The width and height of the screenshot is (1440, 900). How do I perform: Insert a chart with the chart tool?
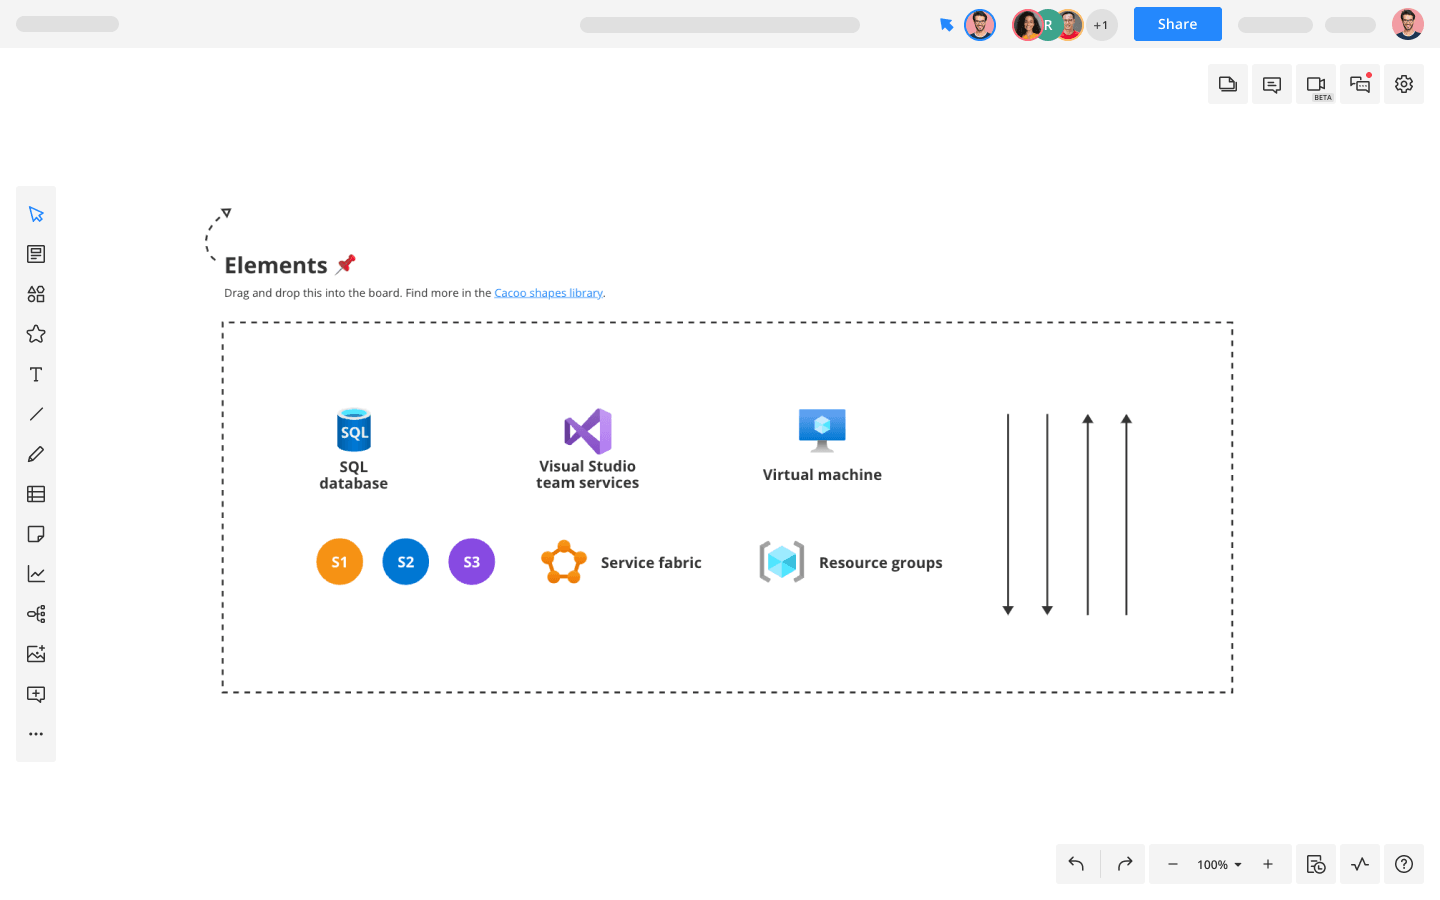pyautogui.click(x=36, y=574)
